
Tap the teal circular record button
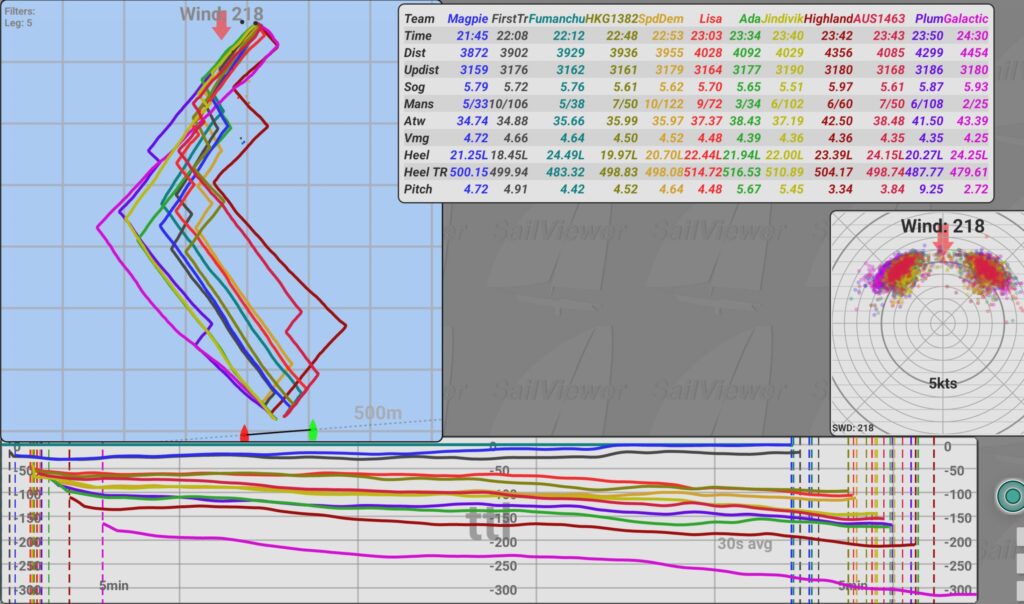tap(1012, 496)
